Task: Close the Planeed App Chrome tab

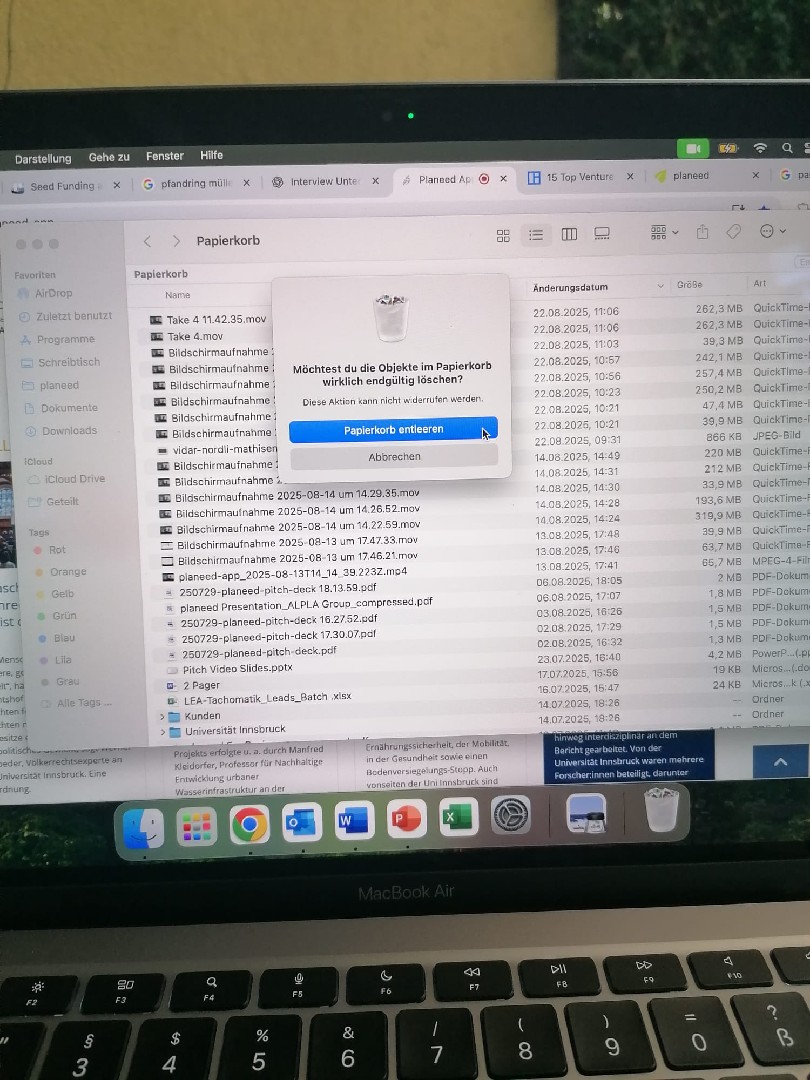Action: click(x=503, y=178)
